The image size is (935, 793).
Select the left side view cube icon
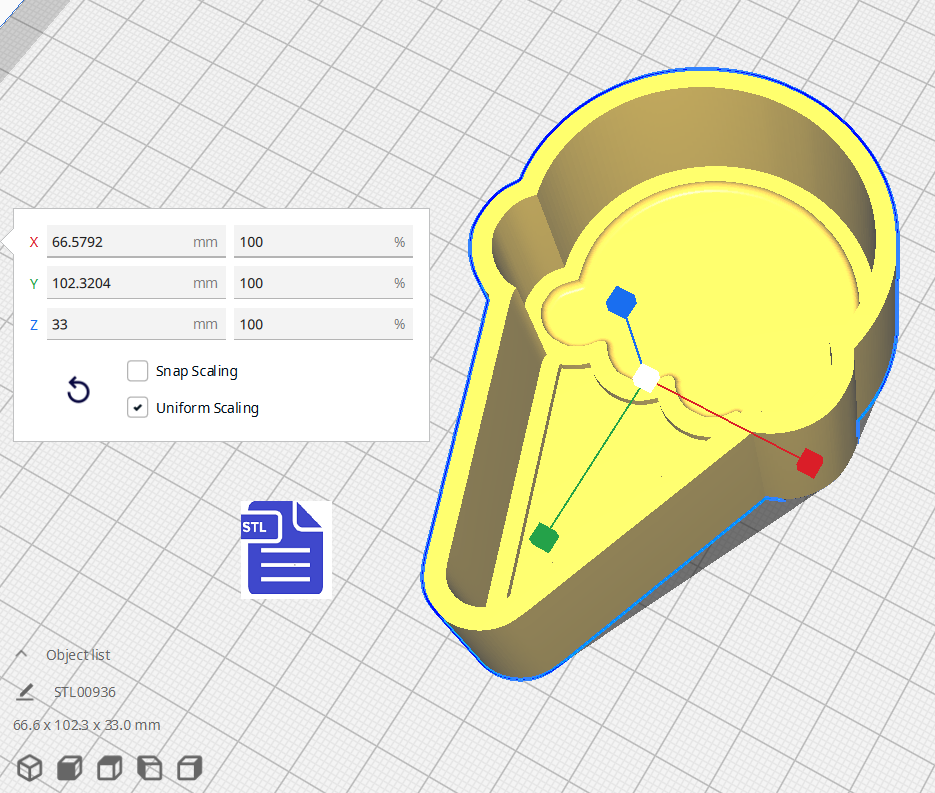pos(149,768)
